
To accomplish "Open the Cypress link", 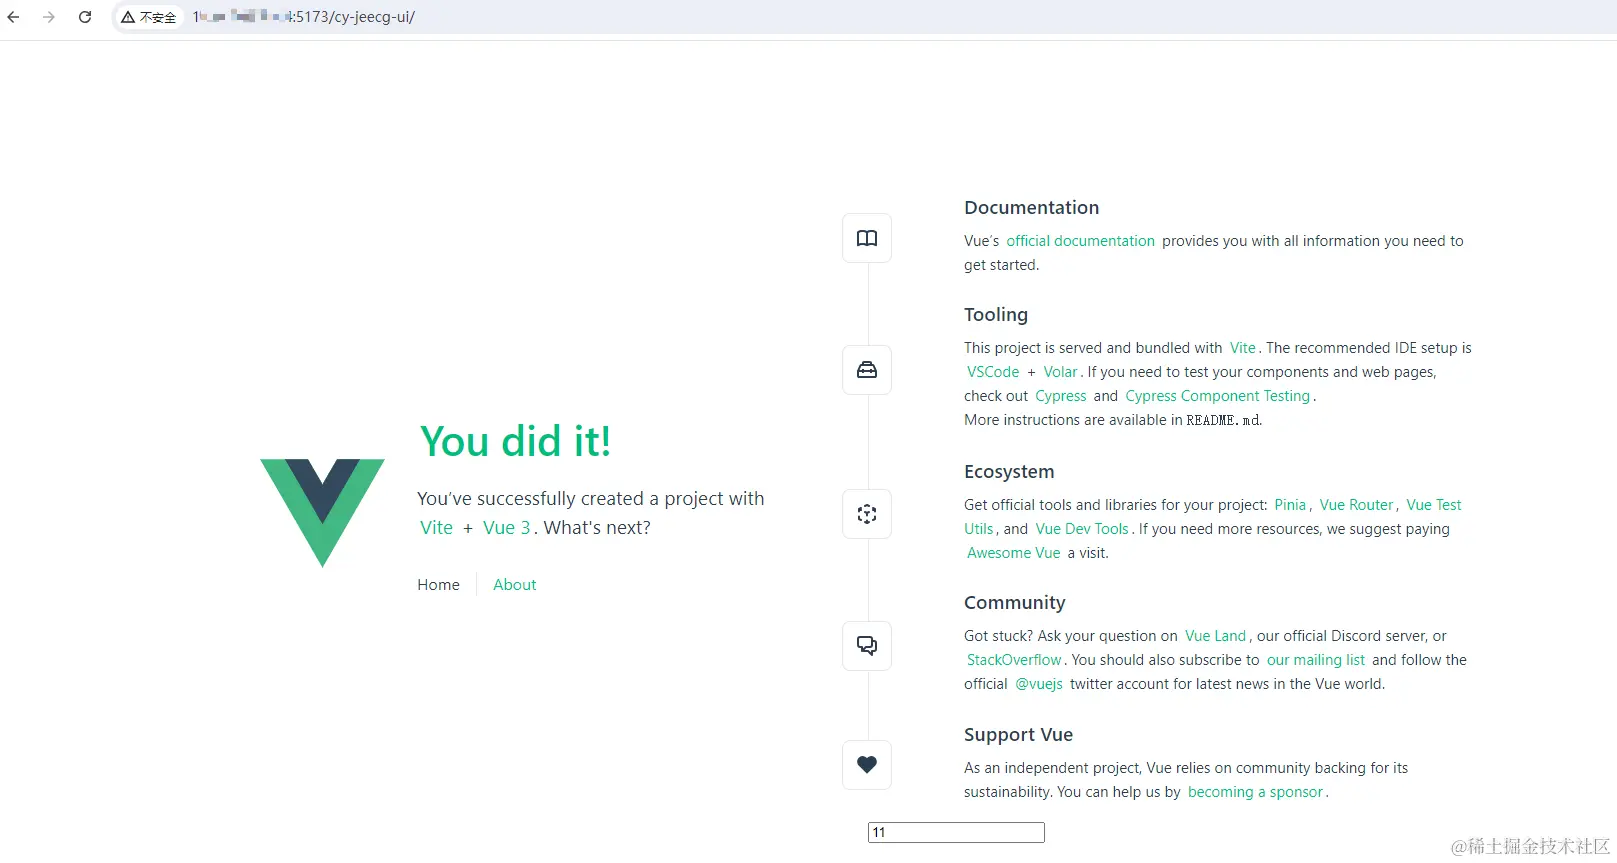I will click(1061, 396).
